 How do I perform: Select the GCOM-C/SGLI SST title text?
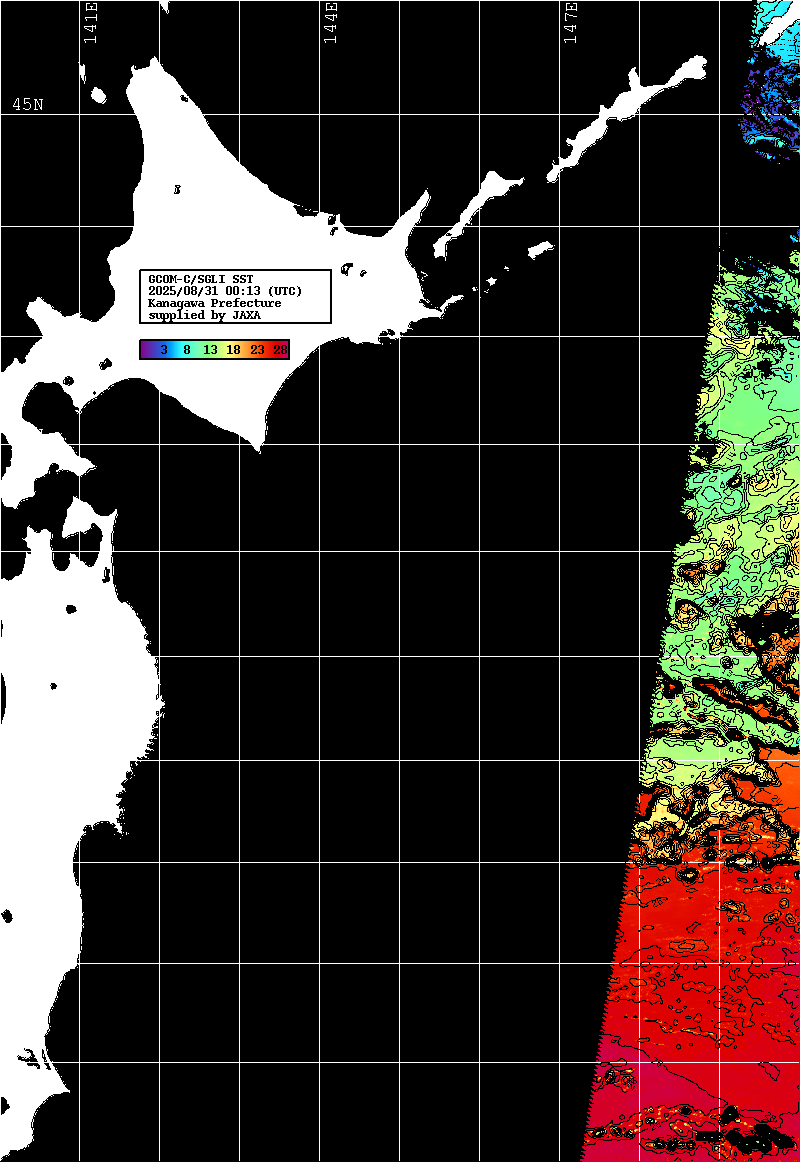(201, 279)
